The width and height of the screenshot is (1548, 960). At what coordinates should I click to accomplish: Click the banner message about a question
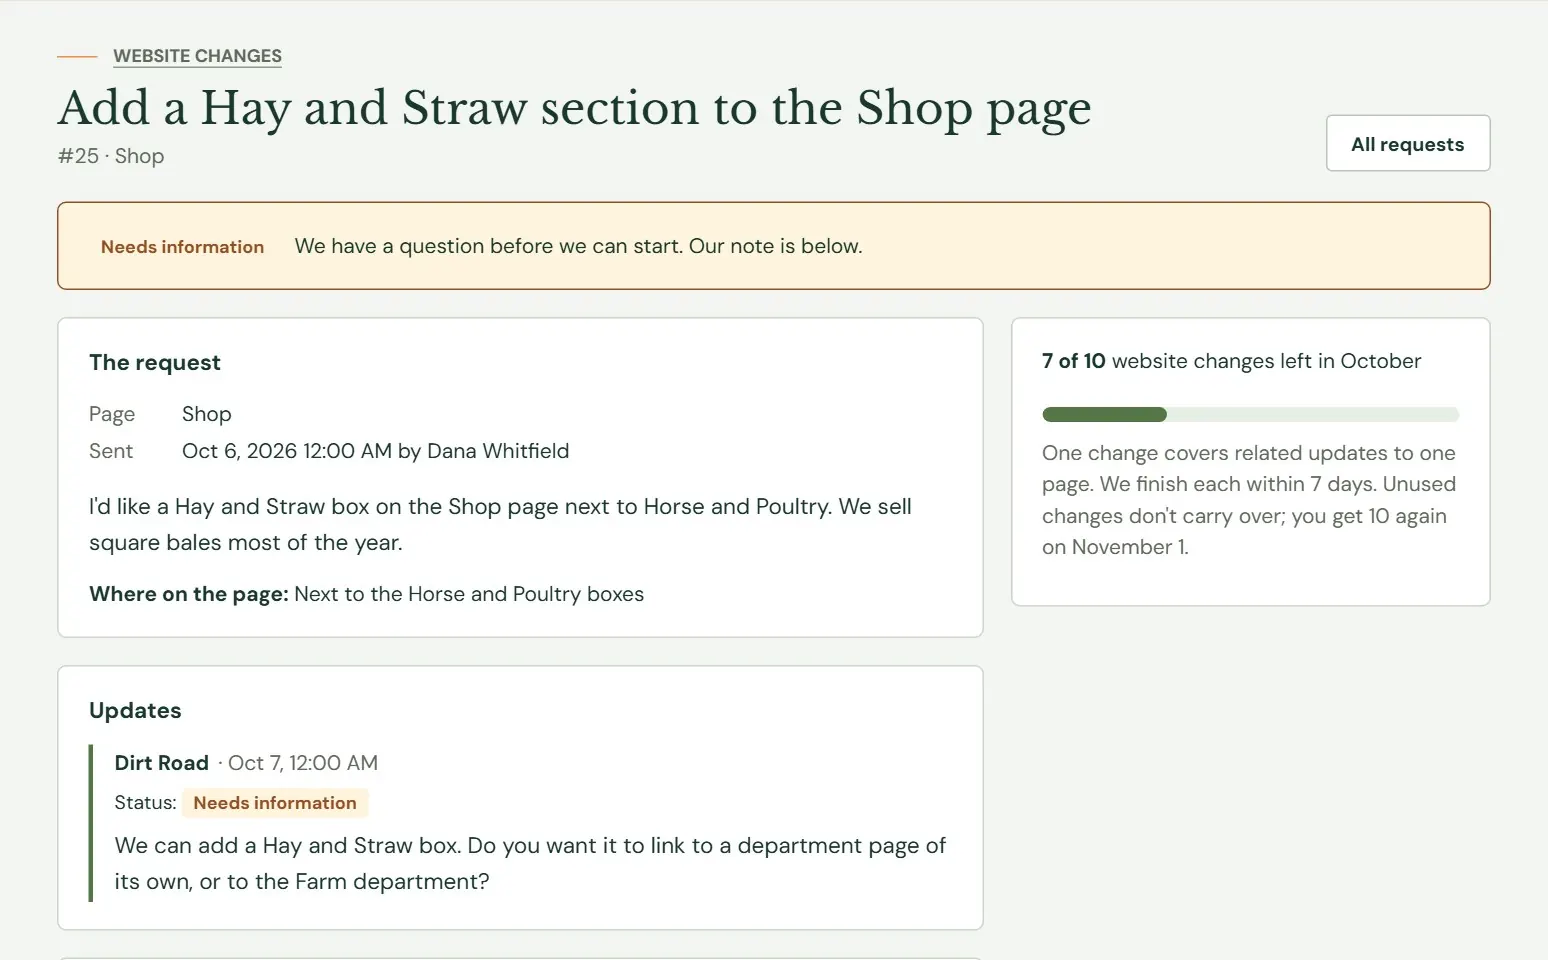tap(578, 246)
